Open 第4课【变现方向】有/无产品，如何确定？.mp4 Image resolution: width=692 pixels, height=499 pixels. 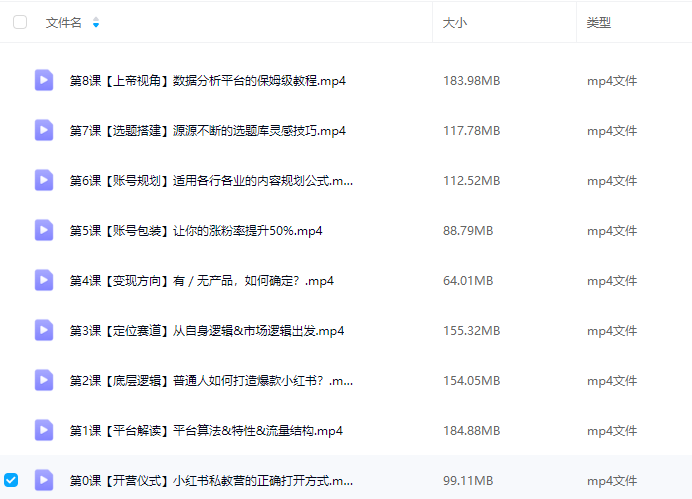point(201,281)
